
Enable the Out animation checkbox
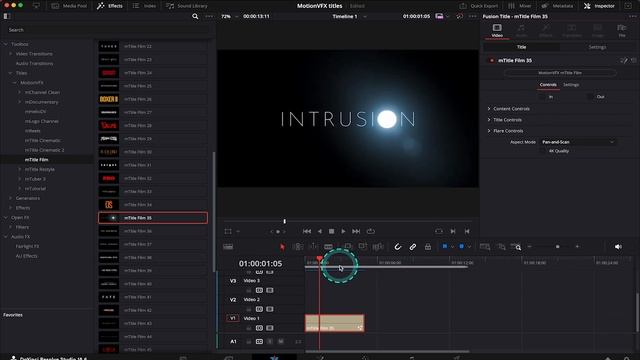tap(589, 97)
